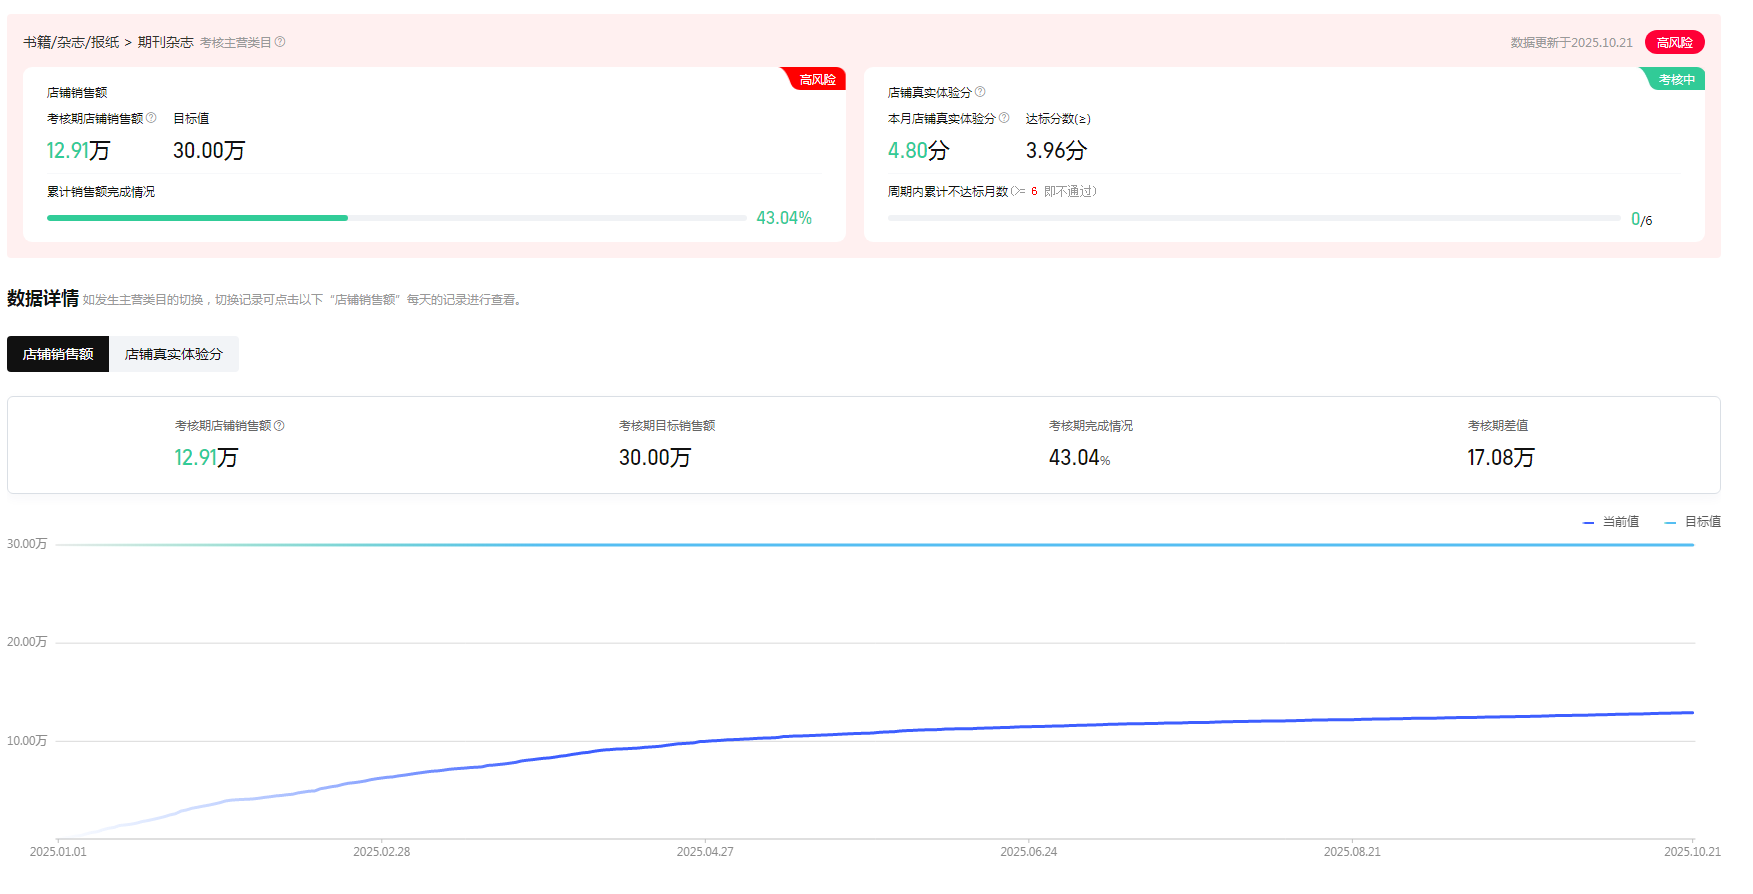Click help icon next to 本月店铺真实体验分

pos(1004,118)
